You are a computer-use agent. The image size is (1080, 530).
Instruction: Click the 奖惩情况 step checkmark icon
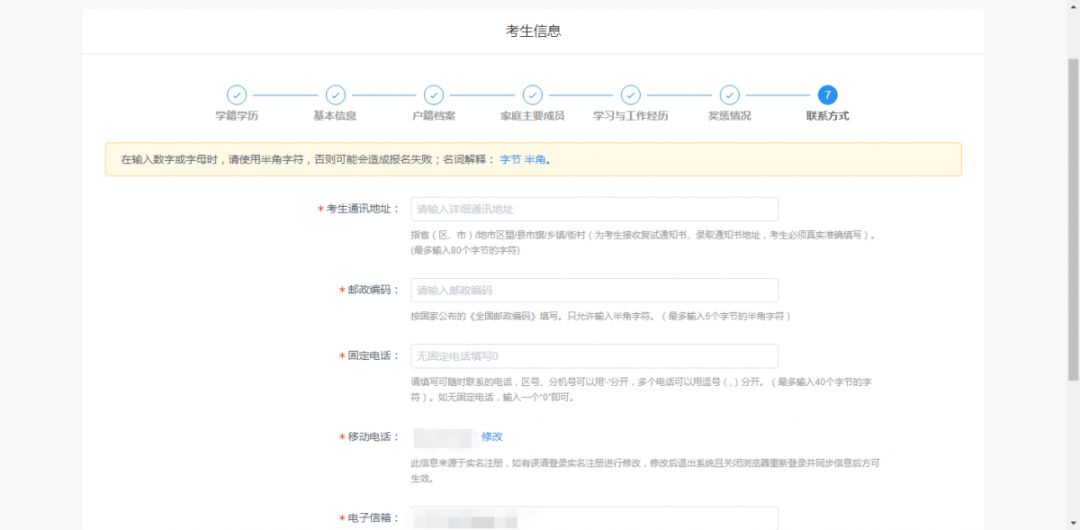(x=729, y=95)
